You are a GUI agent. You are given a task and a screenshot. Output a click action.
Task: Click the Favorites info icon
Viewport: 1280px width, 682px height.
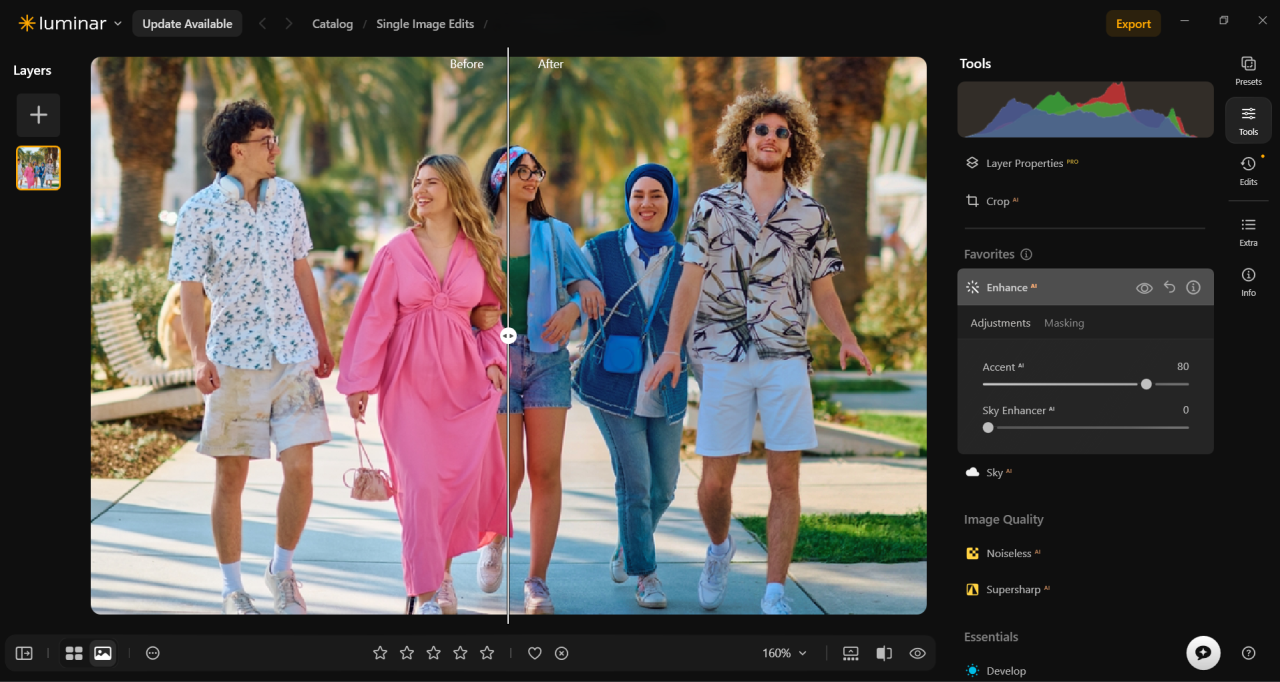click(1026, 254)
